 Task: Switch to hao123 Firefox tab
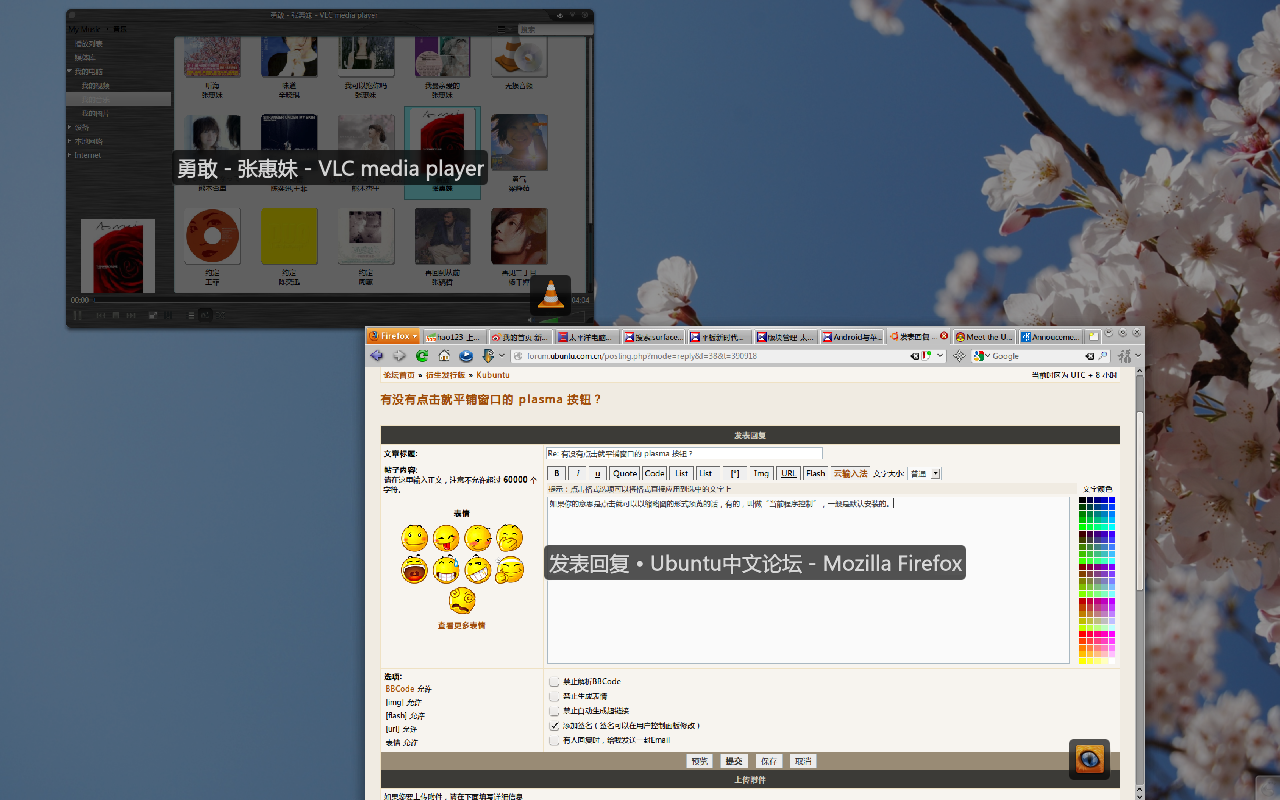pos(454,337)
